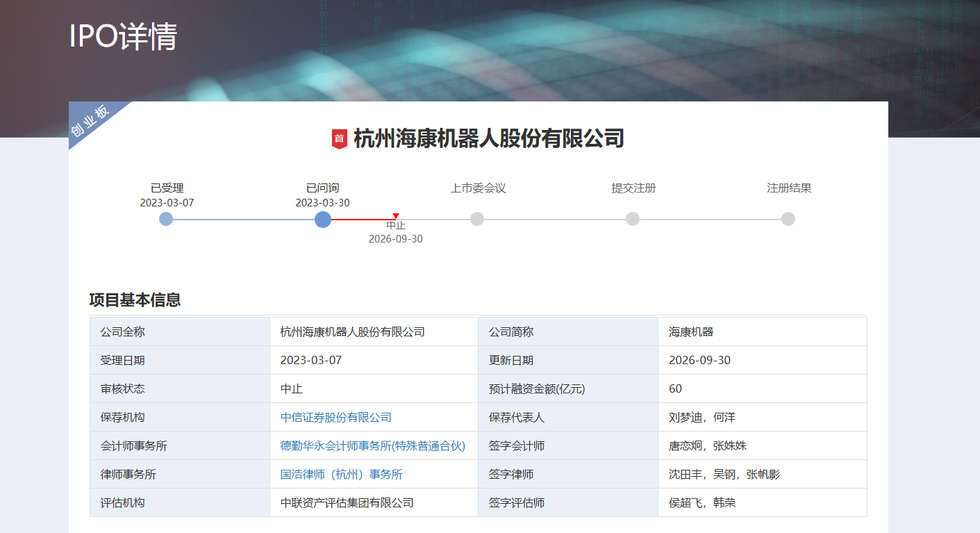
Task: Click the 会计师事务所 label cell
Action: [180, 446]
